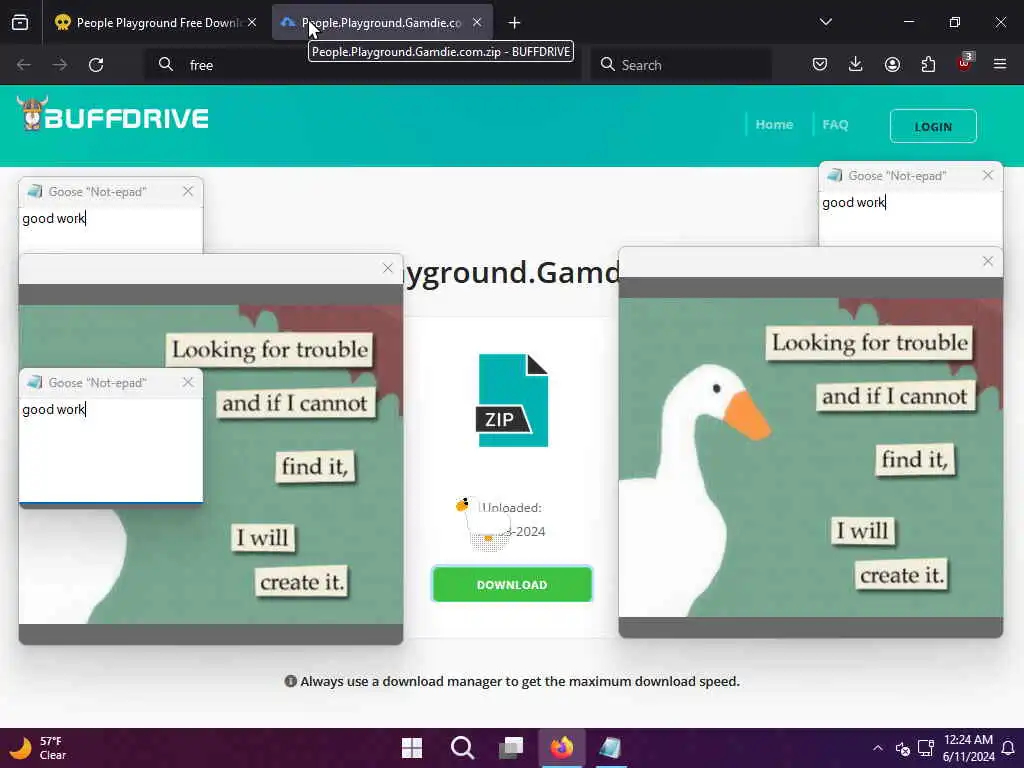Click the green DOWNLOAD button
The height and width of the screenshot is (768, 1024).
point(512,584)
